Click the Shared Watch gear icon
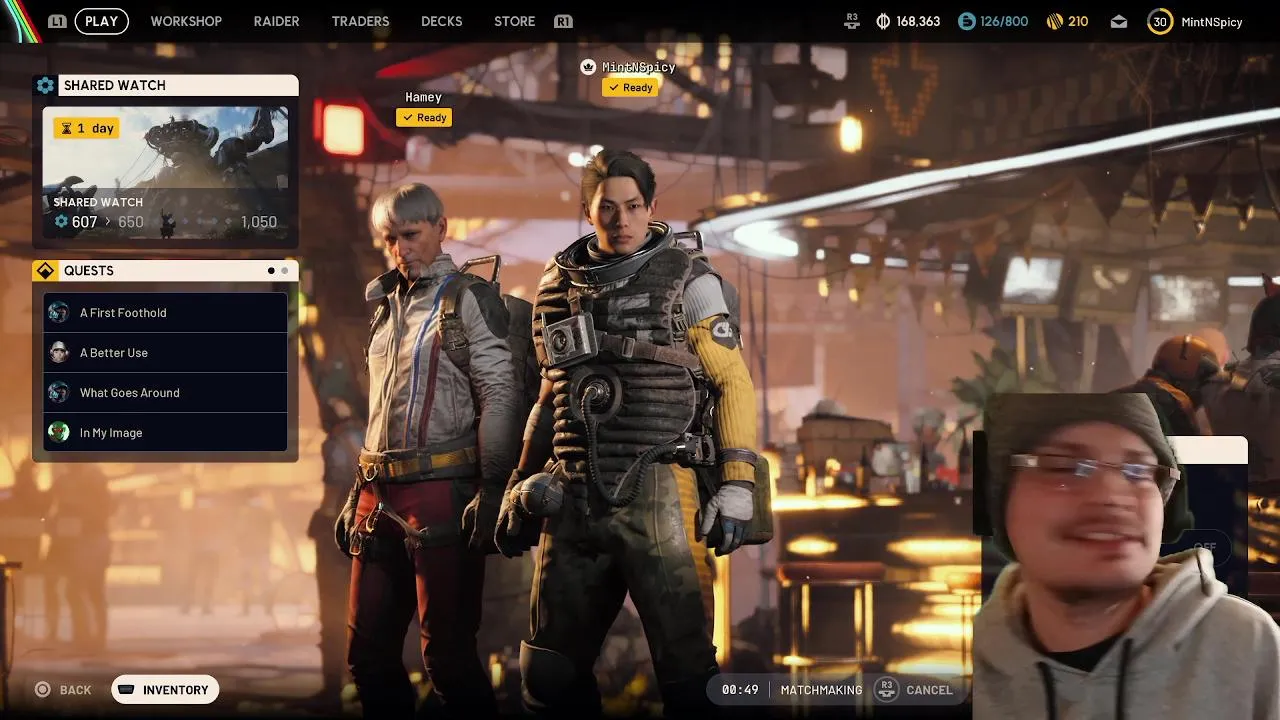 45,85
